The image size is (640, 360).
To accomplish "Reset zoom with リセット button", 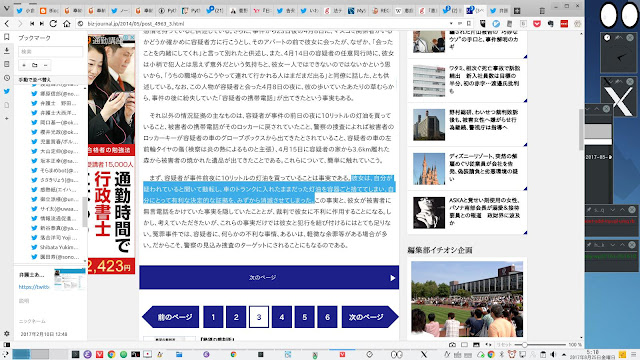I will pyautogui.click(x=504, y=344).
